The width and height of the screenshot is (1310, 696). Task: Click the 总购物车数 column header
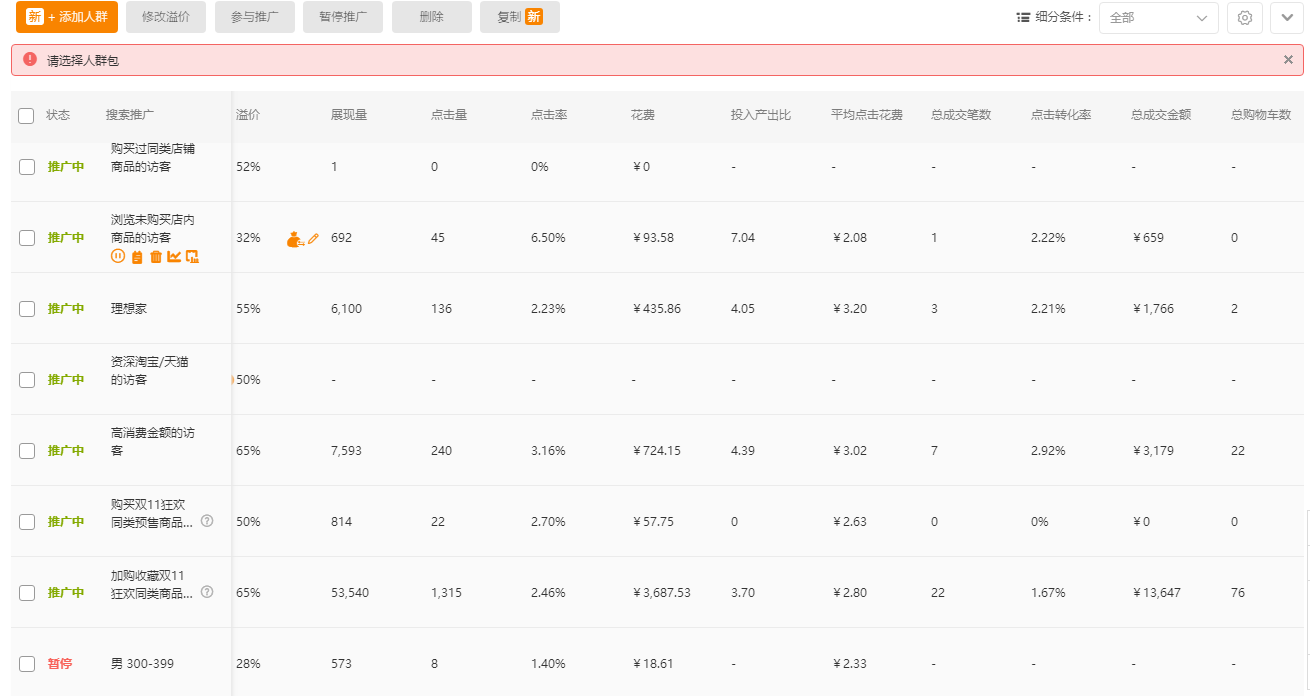click(1261, 115)
